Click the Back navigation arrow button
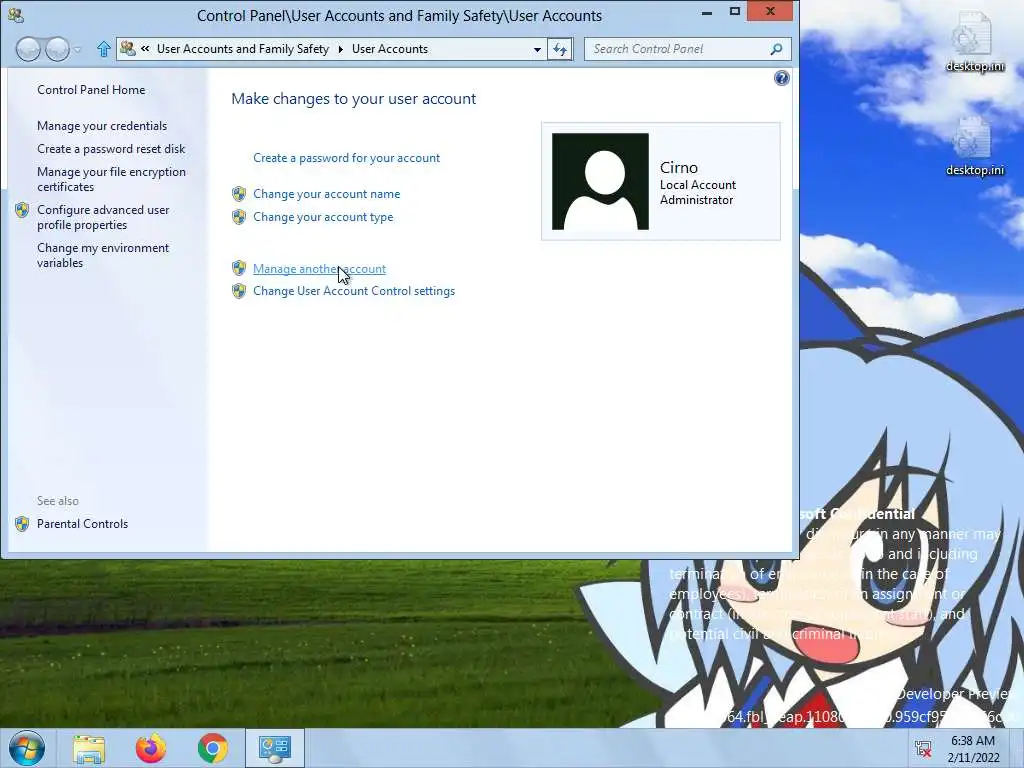 [28, 49]
